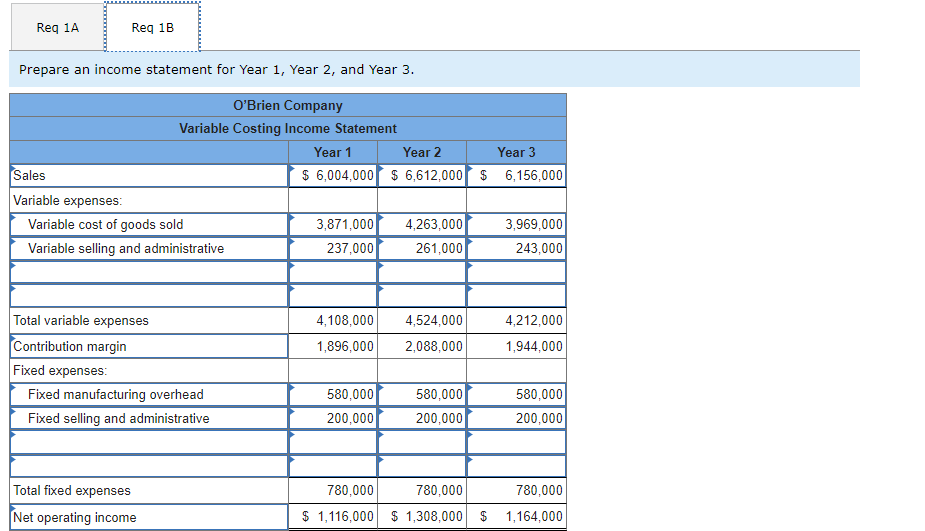Click the Variable expenses: row label
This screenshot has height=531, width=925.
[x=68, y=201]
